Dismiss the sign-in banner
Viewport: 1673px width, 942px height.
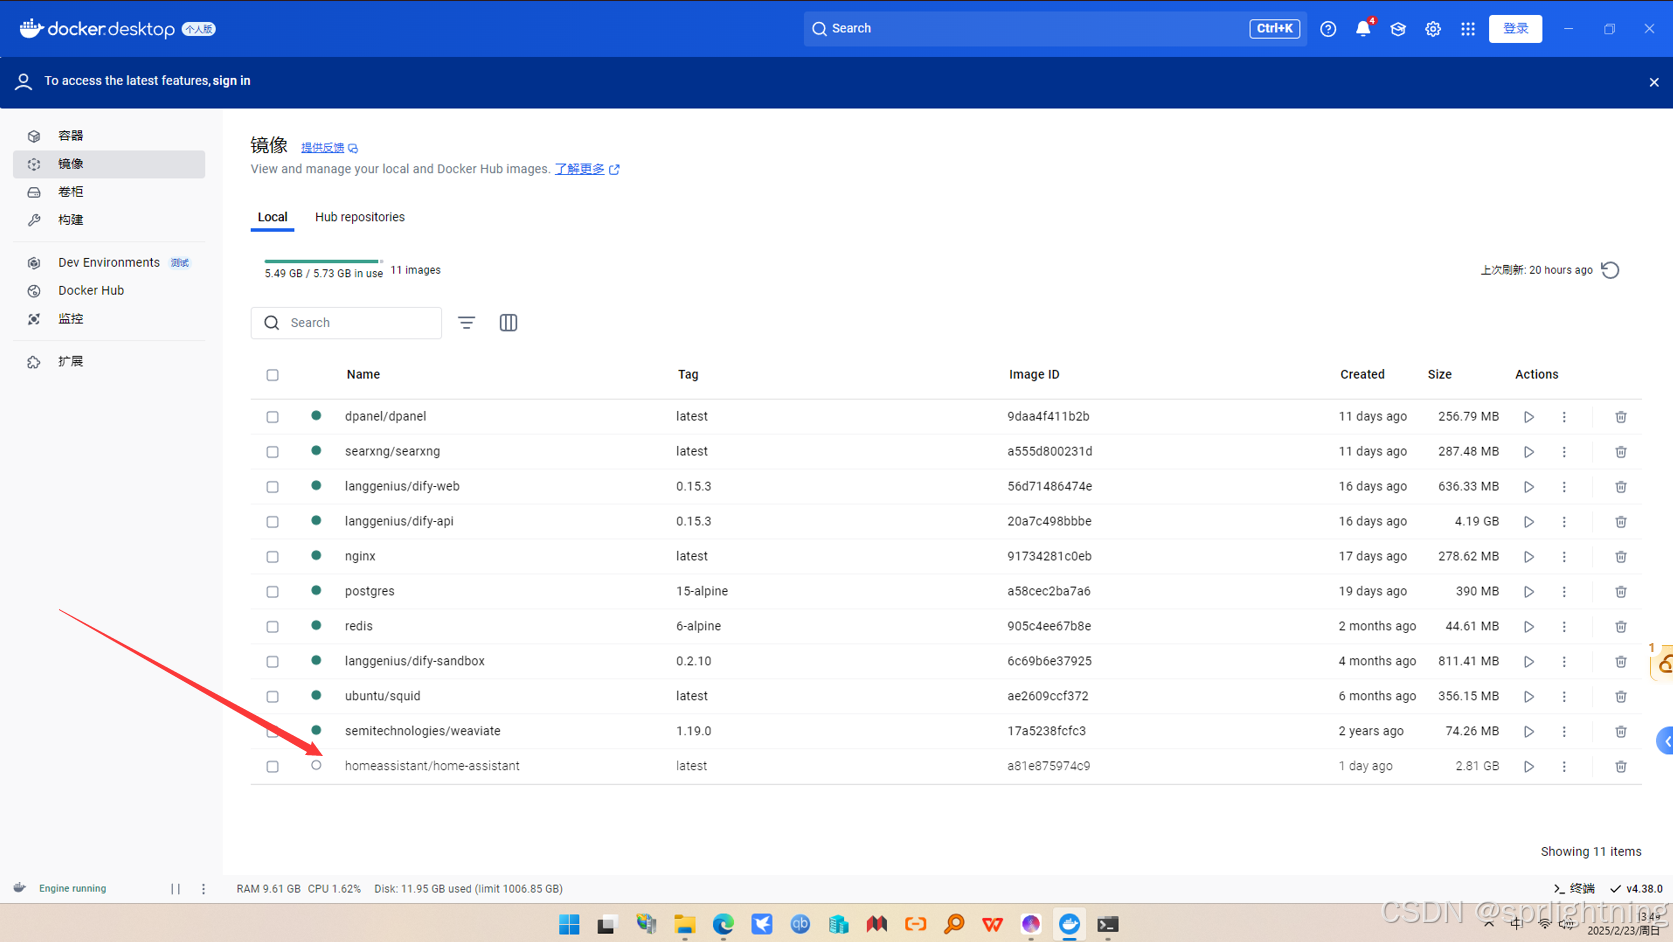tap(1654, 82)
